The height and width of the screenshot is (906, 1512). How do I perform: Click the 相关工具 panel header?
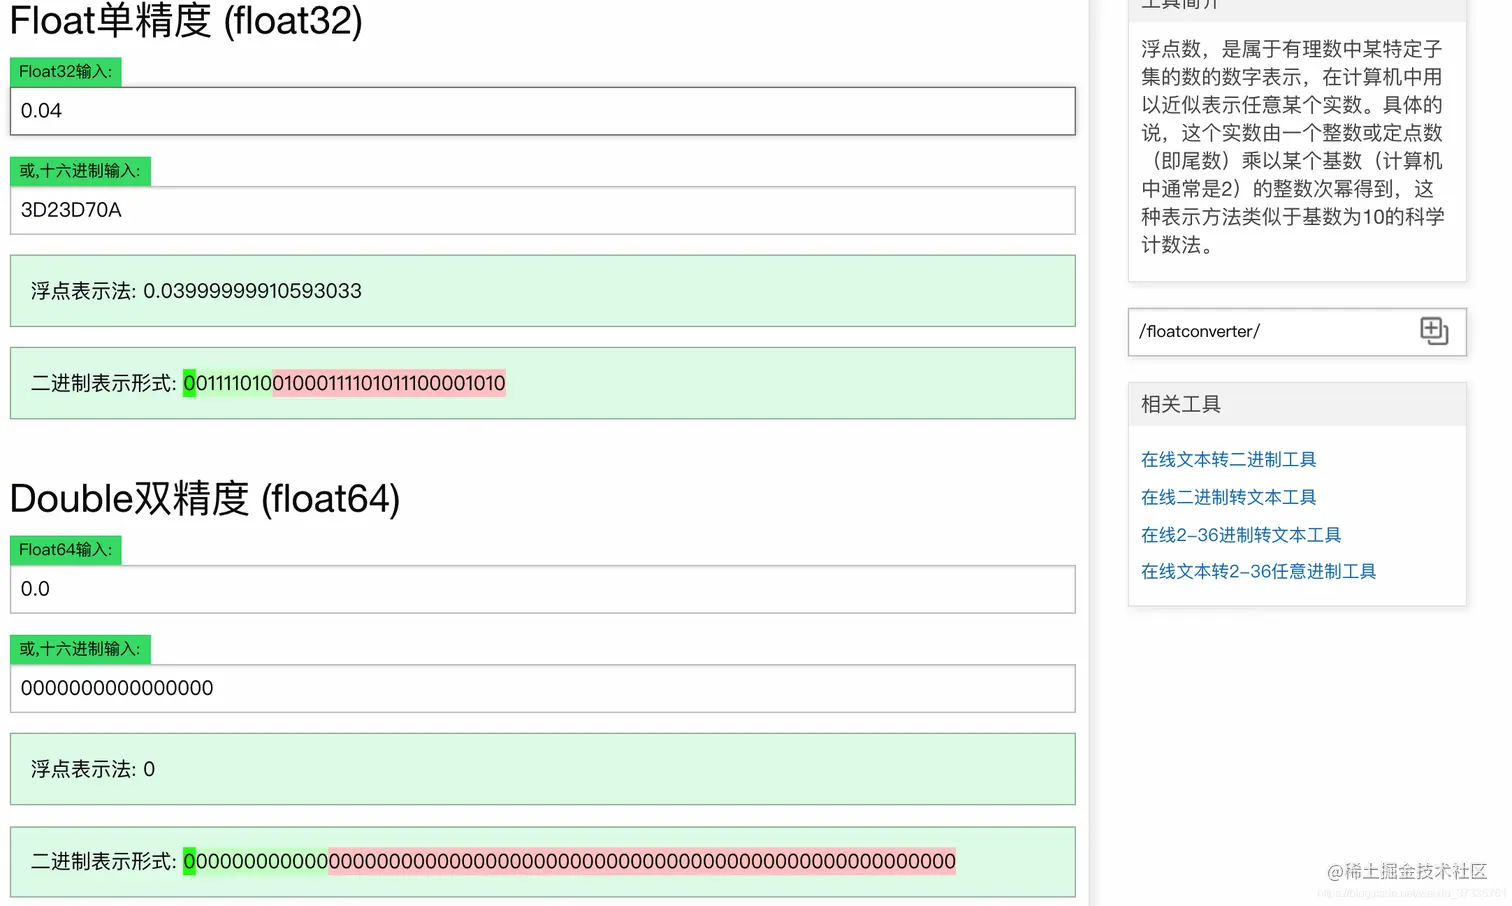pyautogui.click(x=1297, y=404)
